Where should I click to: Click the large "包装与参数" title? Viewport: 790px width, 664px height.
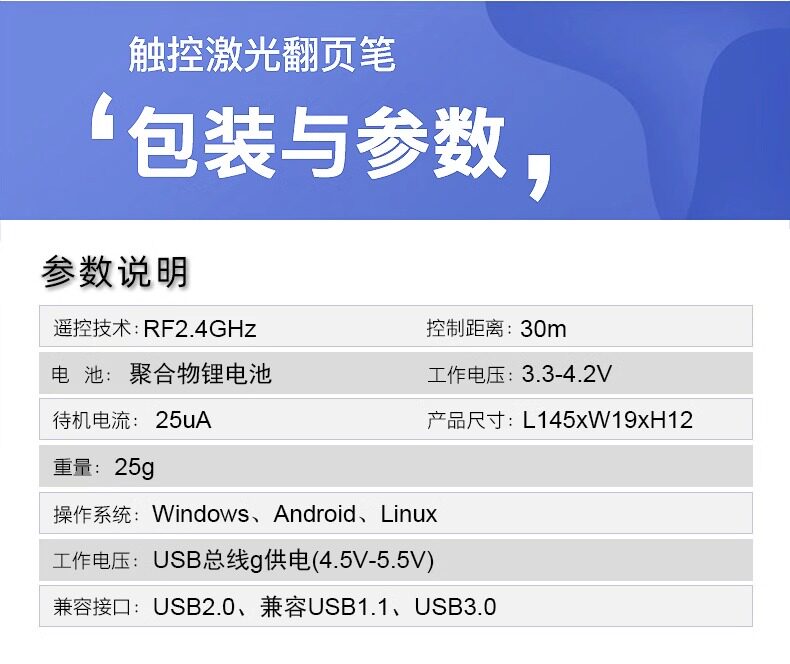click(319, 141)
